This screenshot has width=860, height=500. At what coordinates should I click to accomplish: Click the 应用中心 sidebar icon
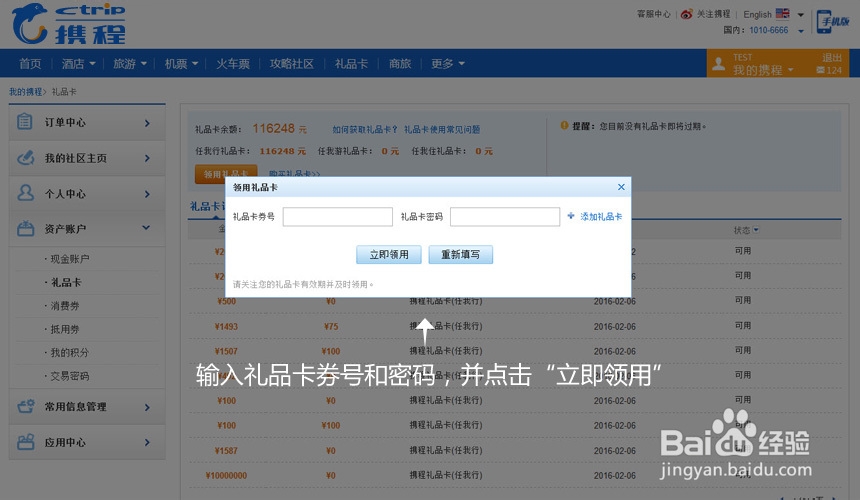[x=25, y=442]
